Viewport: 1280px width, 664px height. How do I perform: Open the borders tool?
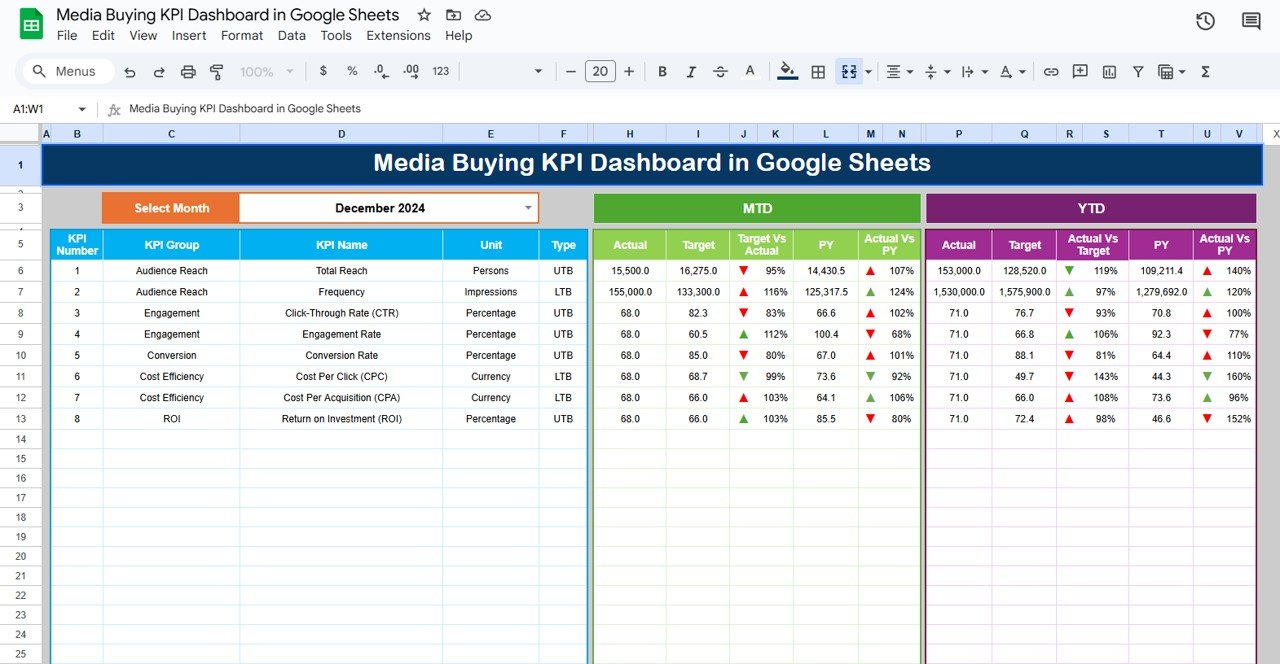tap(818, 71)
